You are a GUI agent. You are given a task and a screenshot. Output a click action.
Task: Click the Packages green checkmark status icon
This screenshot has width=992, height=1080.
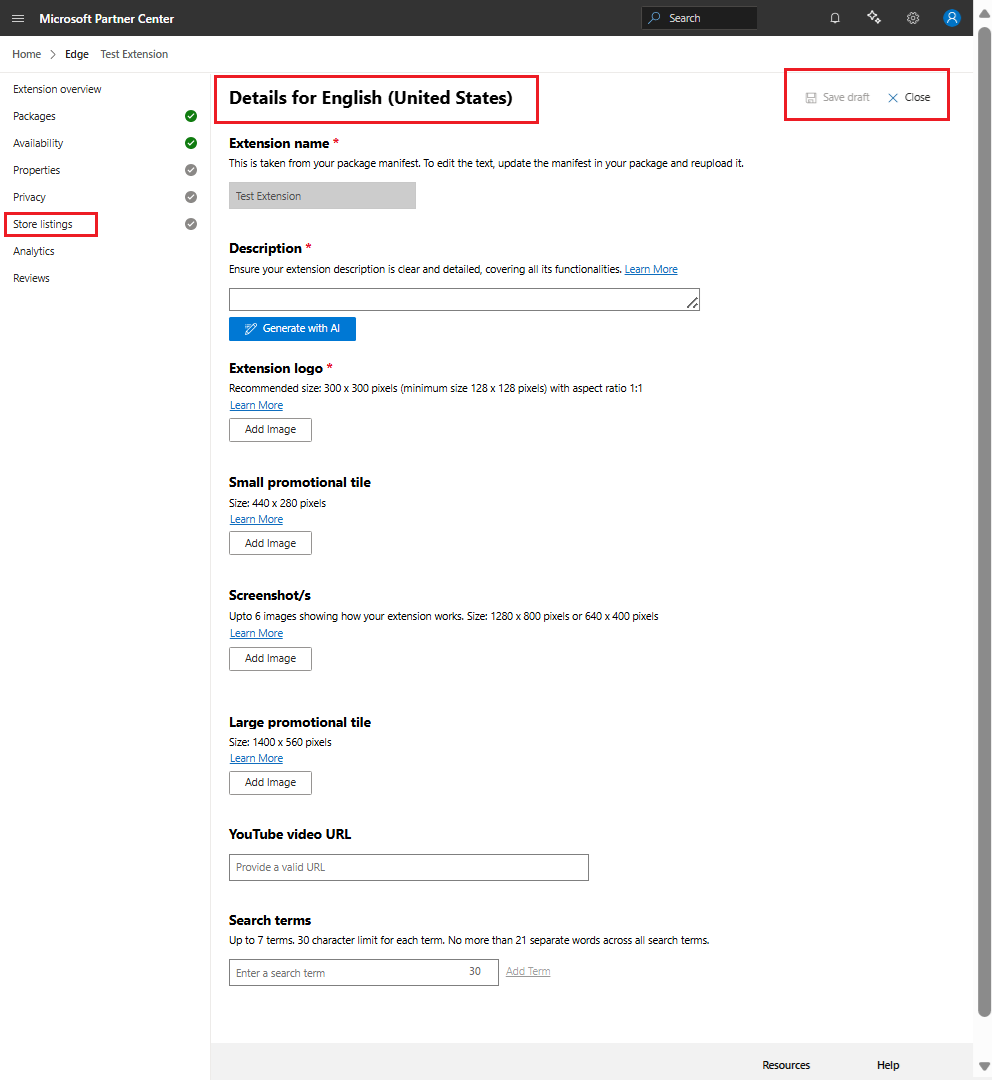point(191,116)
